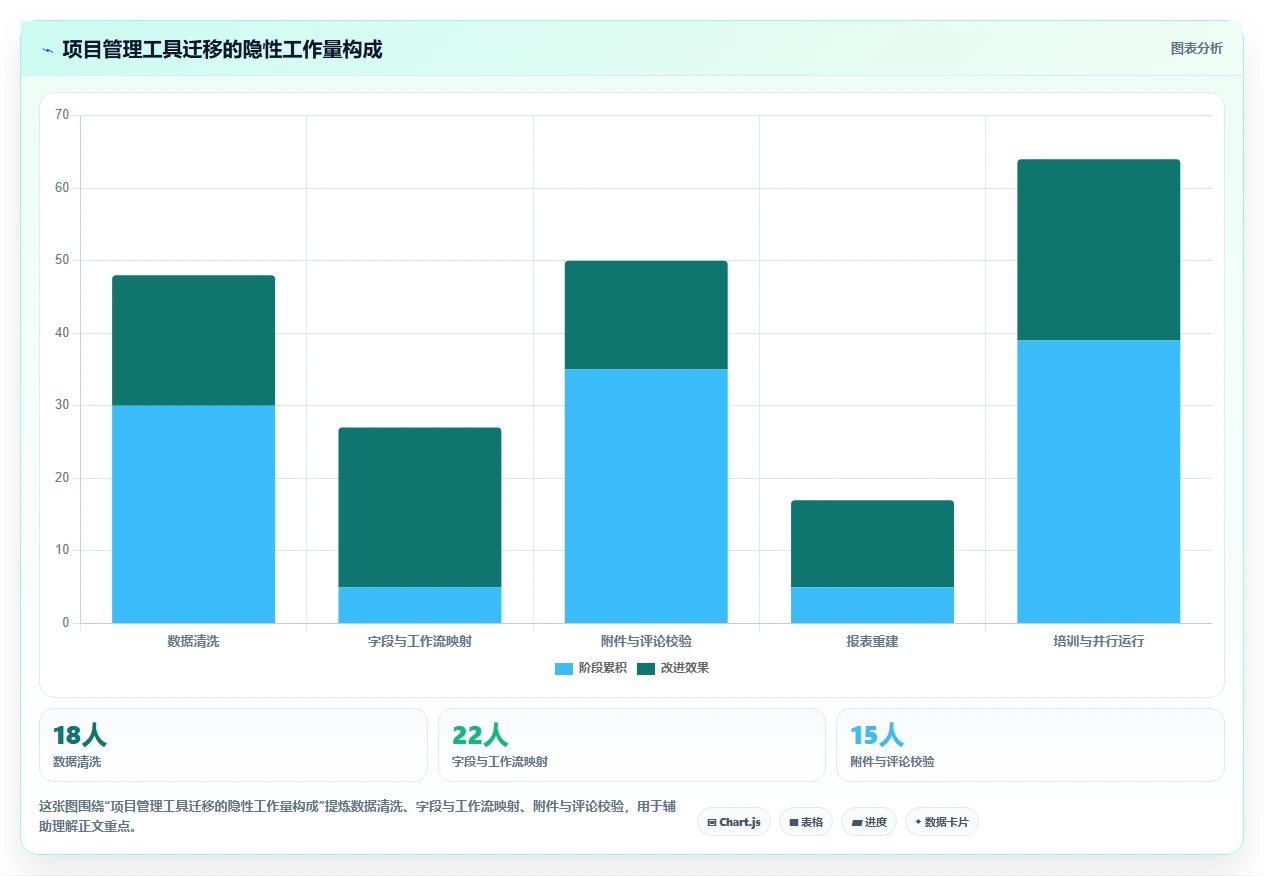The width and height of the screenshot is (1264, 876).
Task: Click the green segment of 字段与工作流映射 bar
Action: [x=420, y=507]
